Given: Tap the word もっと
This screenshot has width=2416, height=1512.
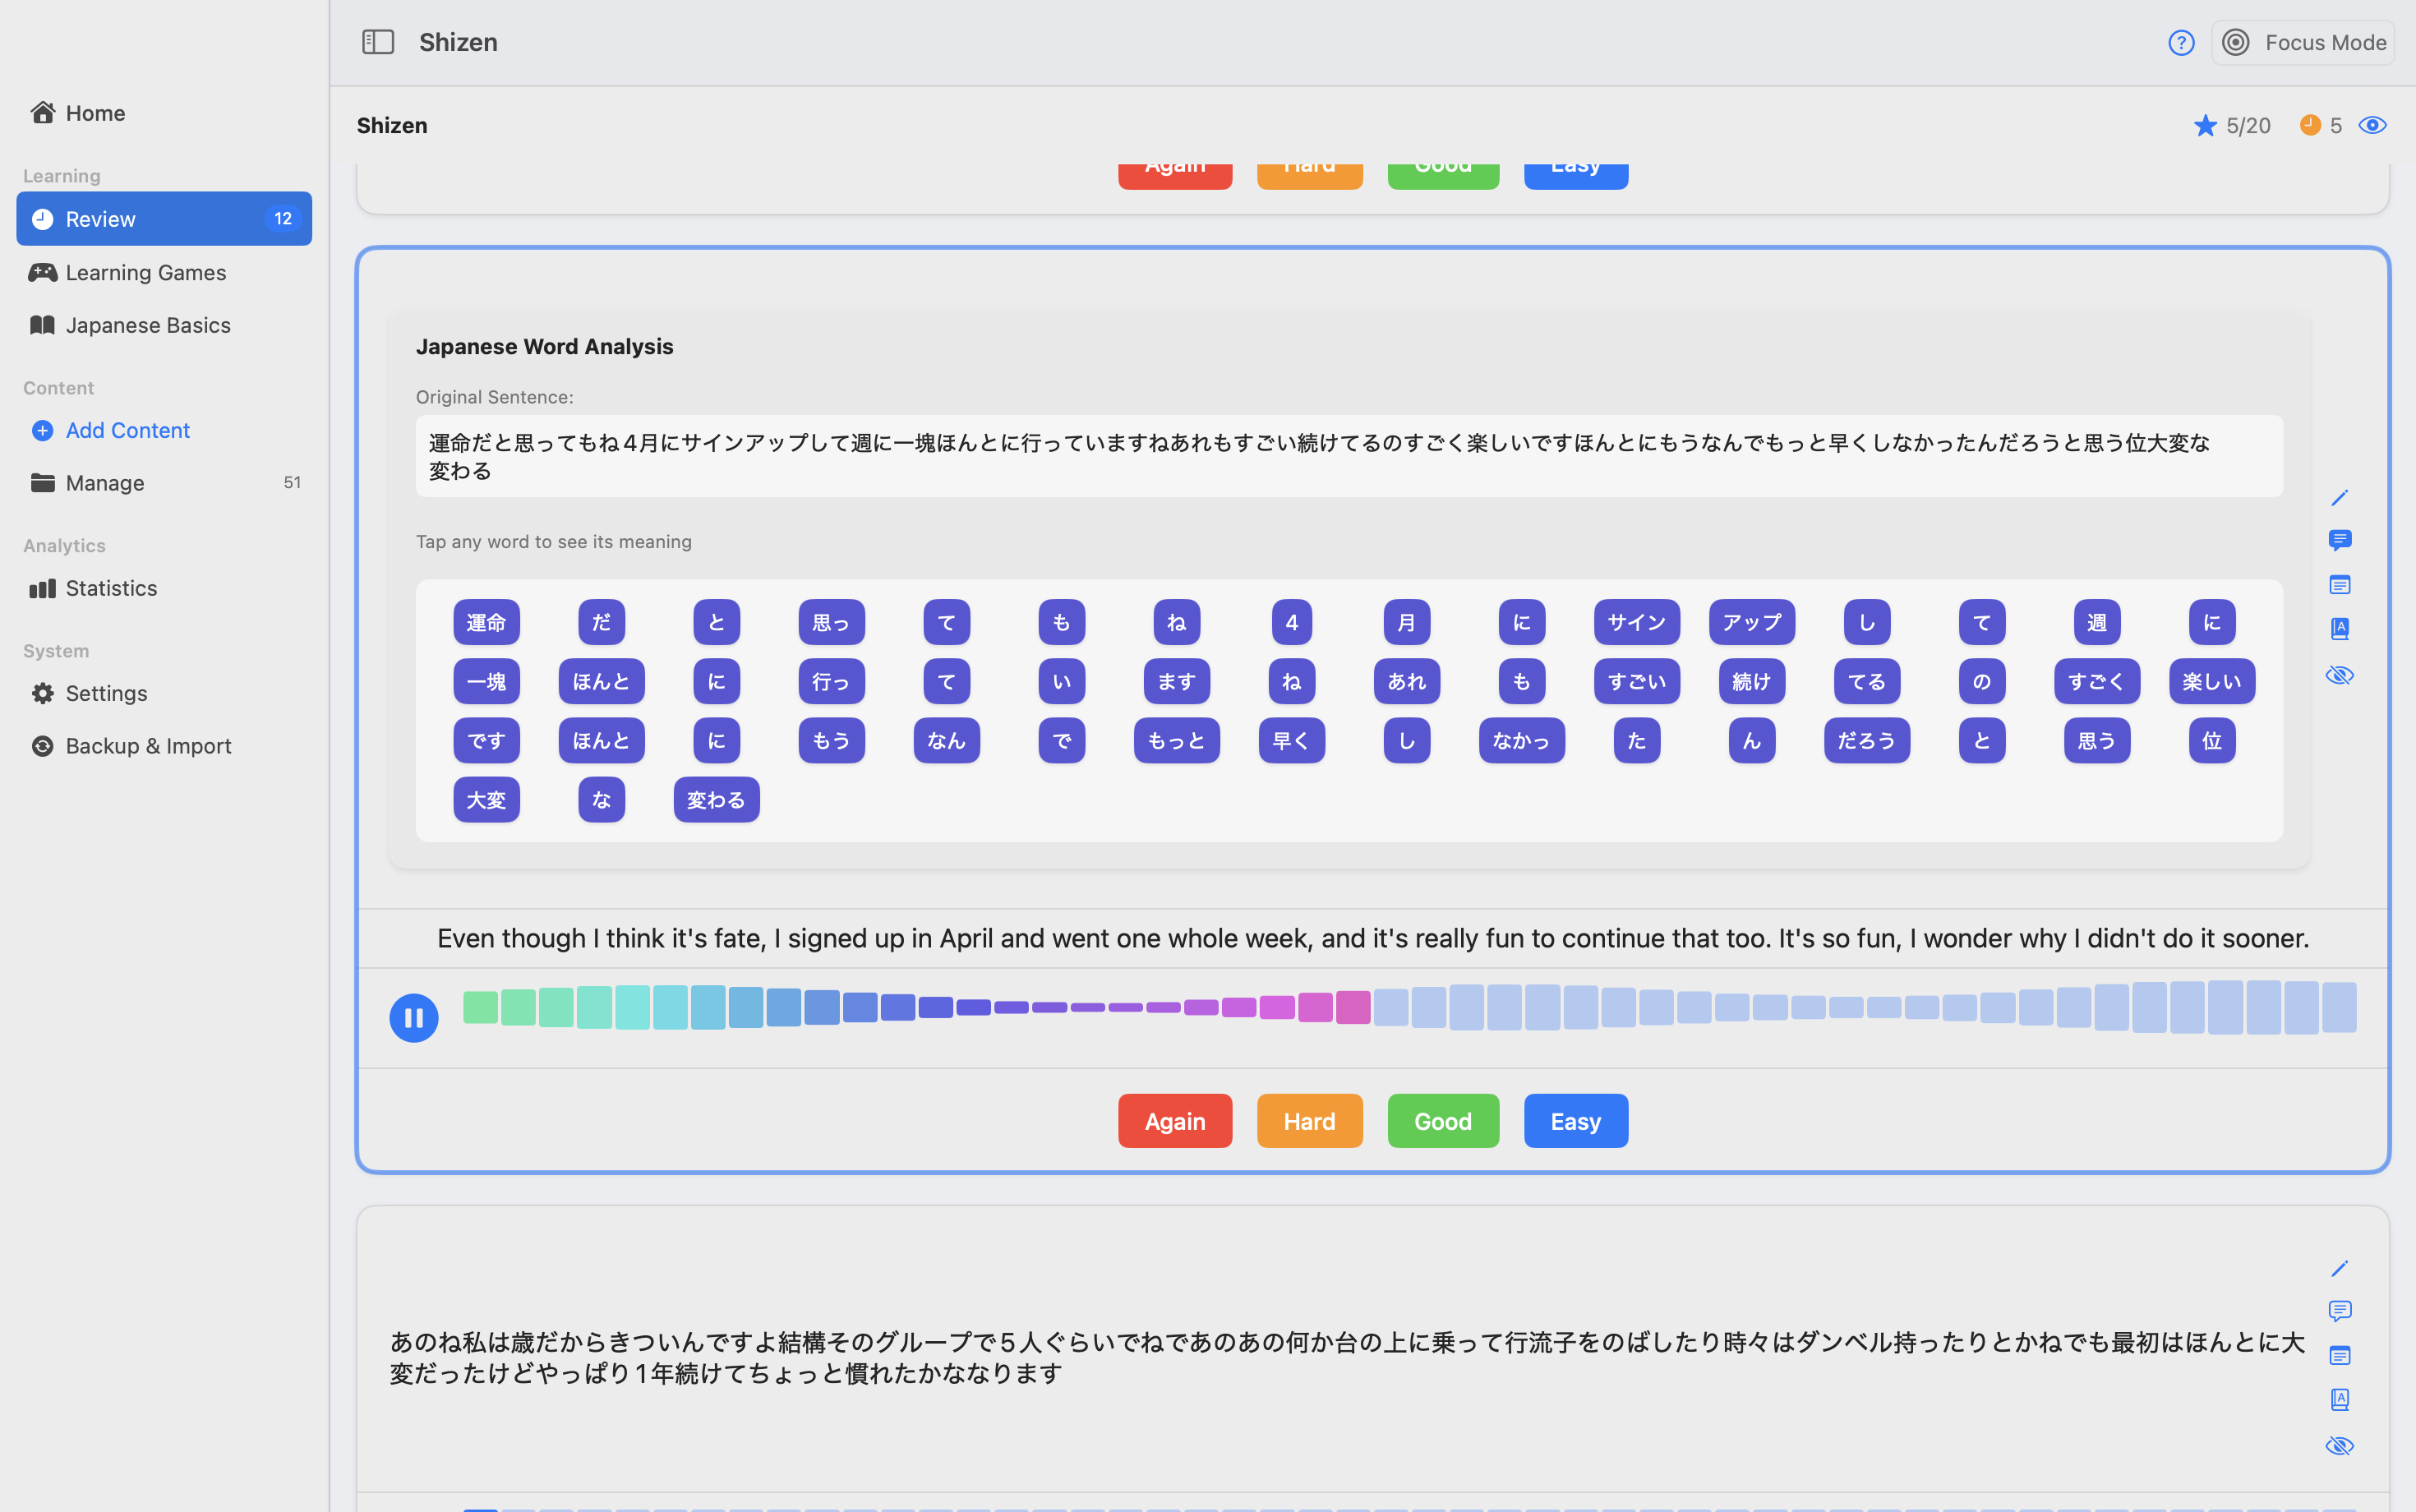Looking at the screenshot, I should tap(1177, 741).
